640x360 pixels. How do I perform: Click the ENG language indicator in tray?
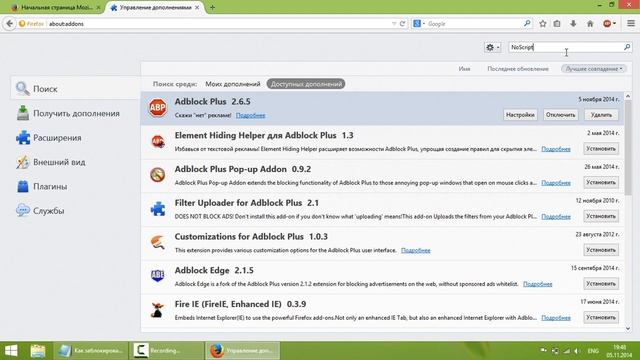(593, 351)
